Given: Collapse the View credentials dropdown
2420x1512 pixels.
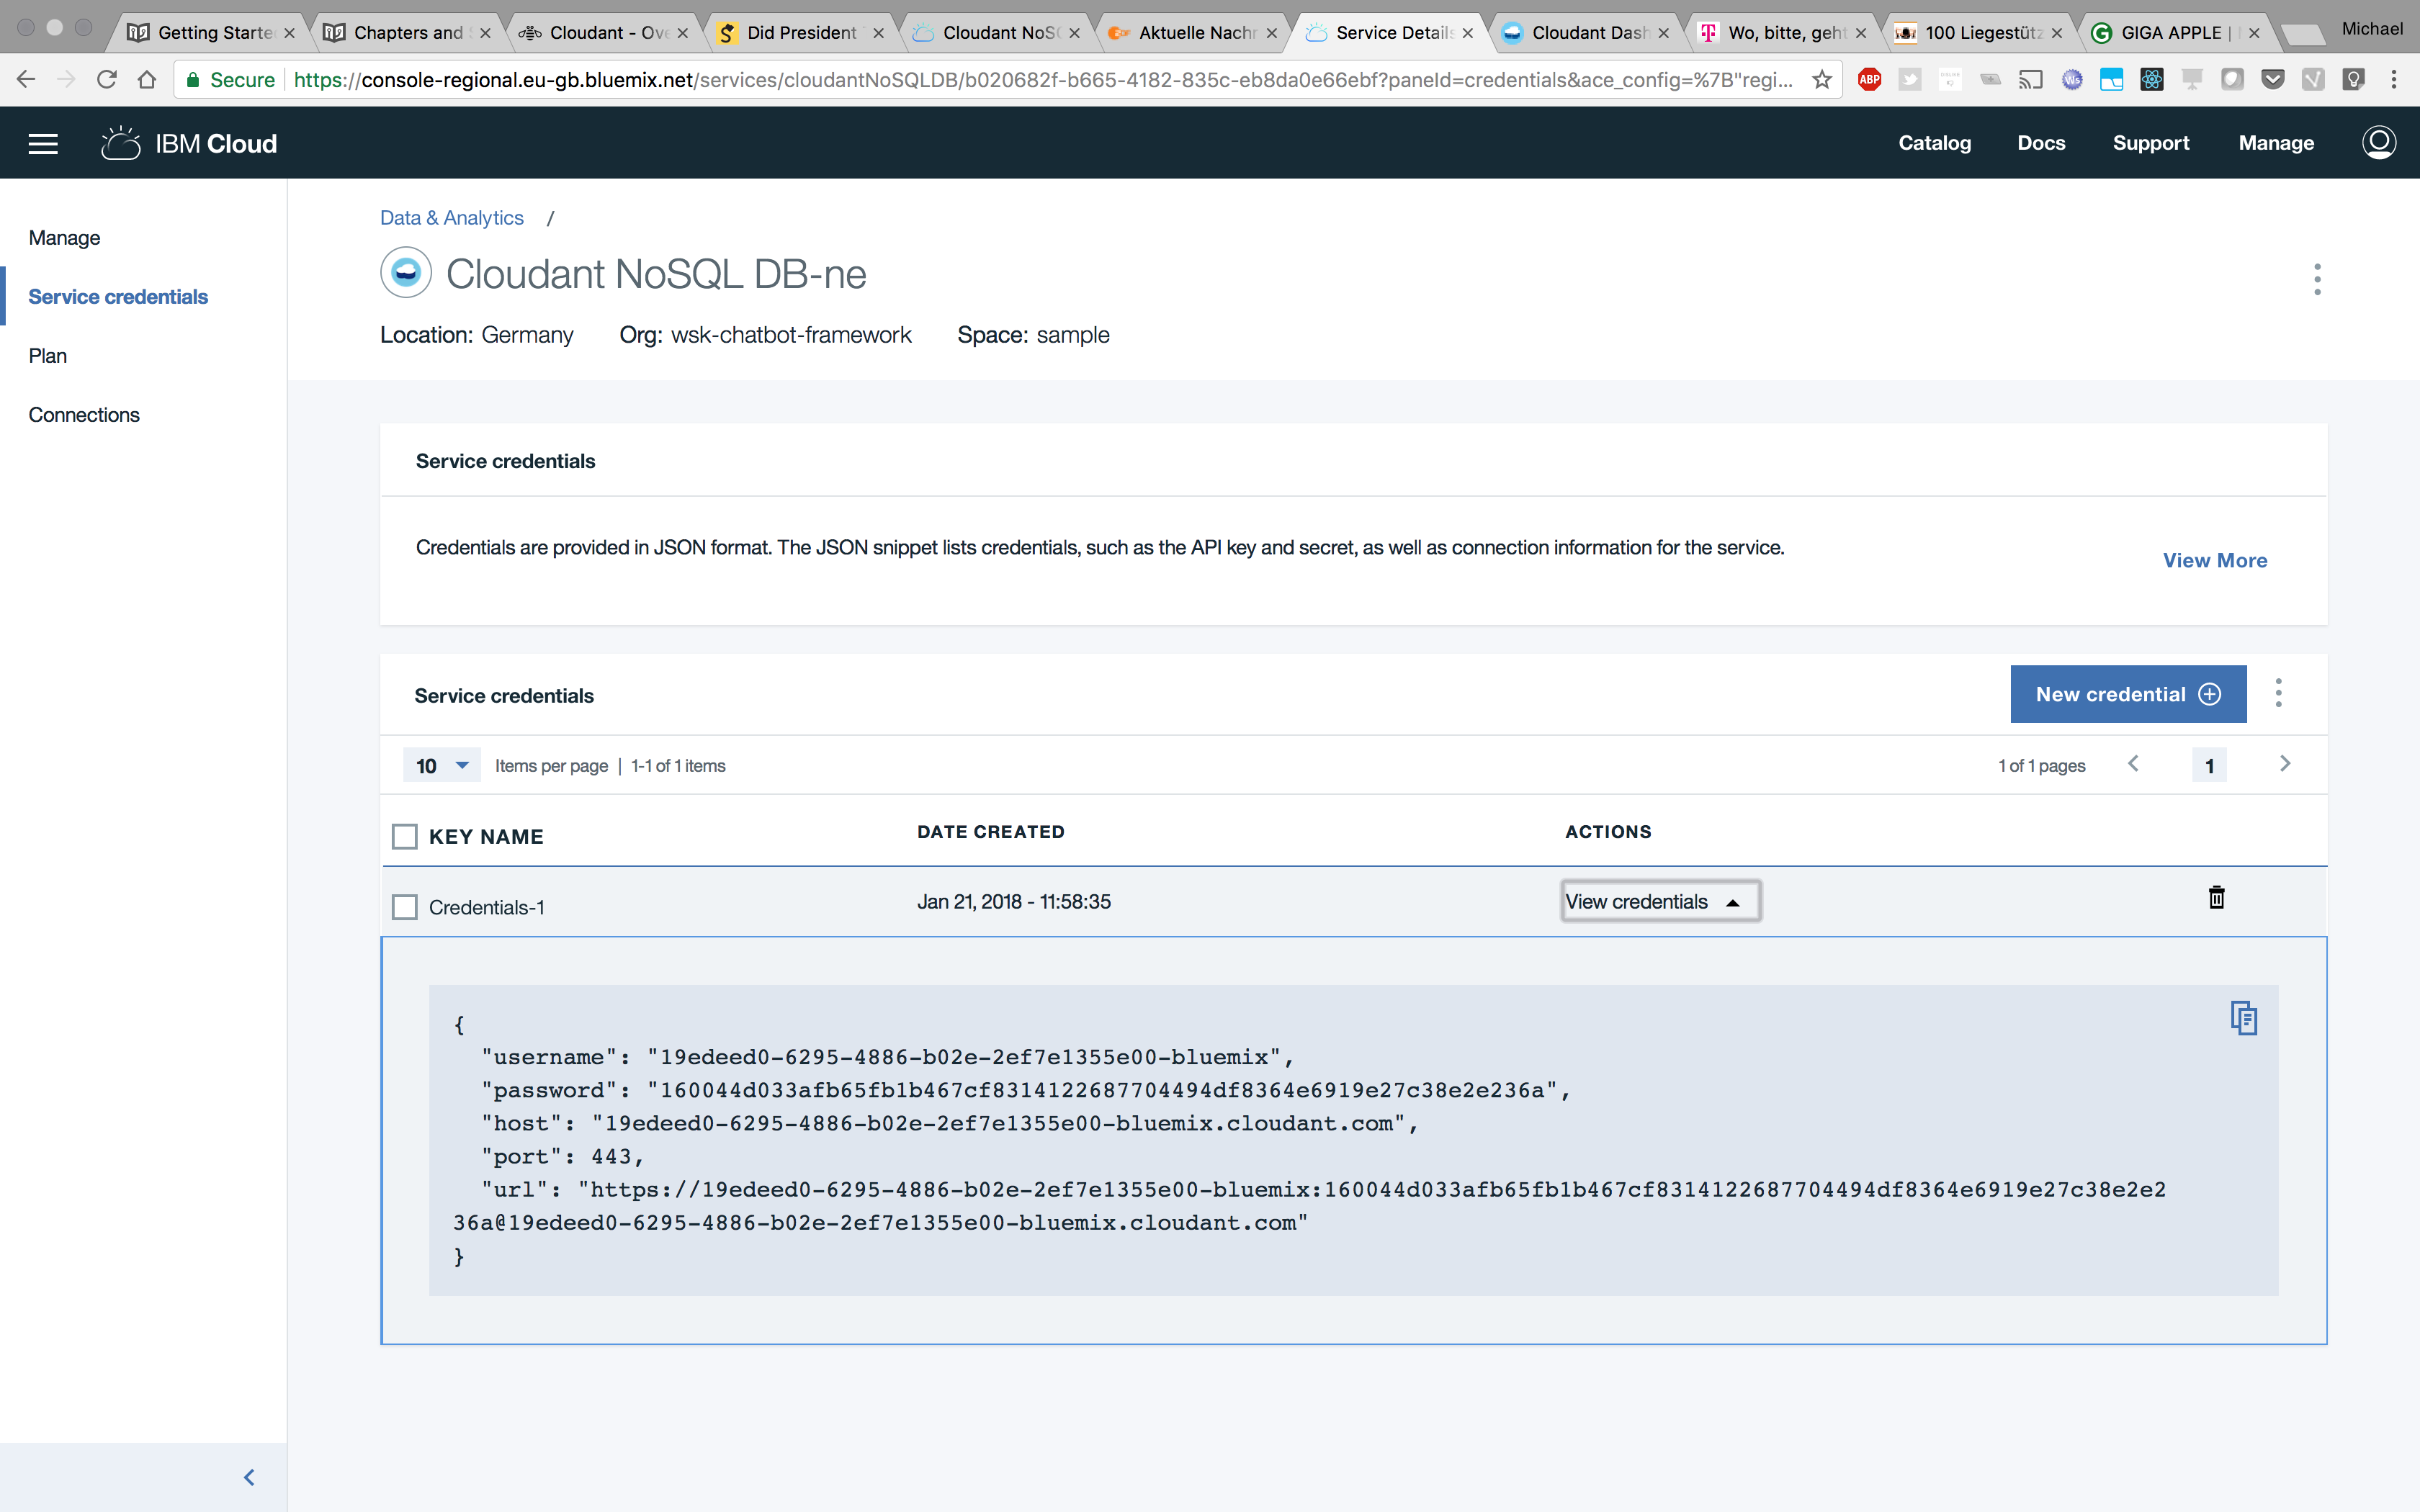Looking at the screenshot, I should click(1660, 901).
